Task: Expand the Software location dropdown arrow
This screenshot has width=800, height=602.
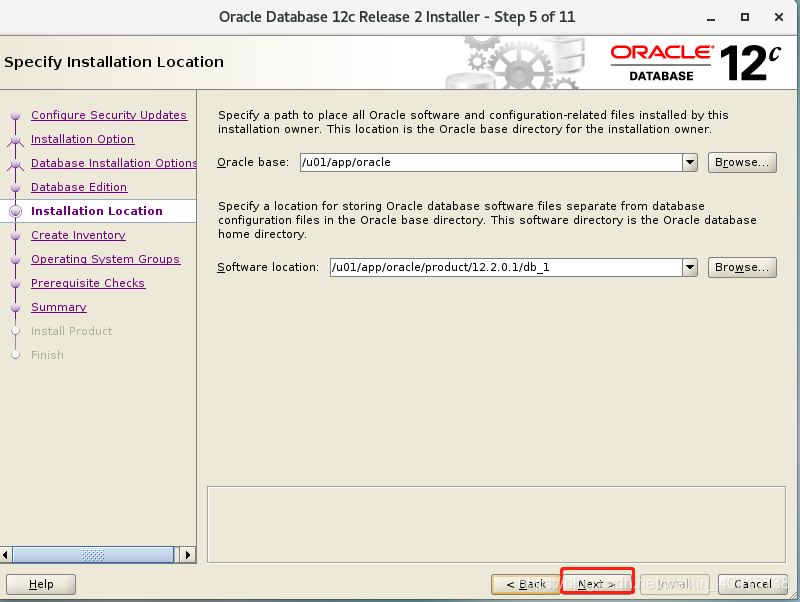Action: point(690,267)
